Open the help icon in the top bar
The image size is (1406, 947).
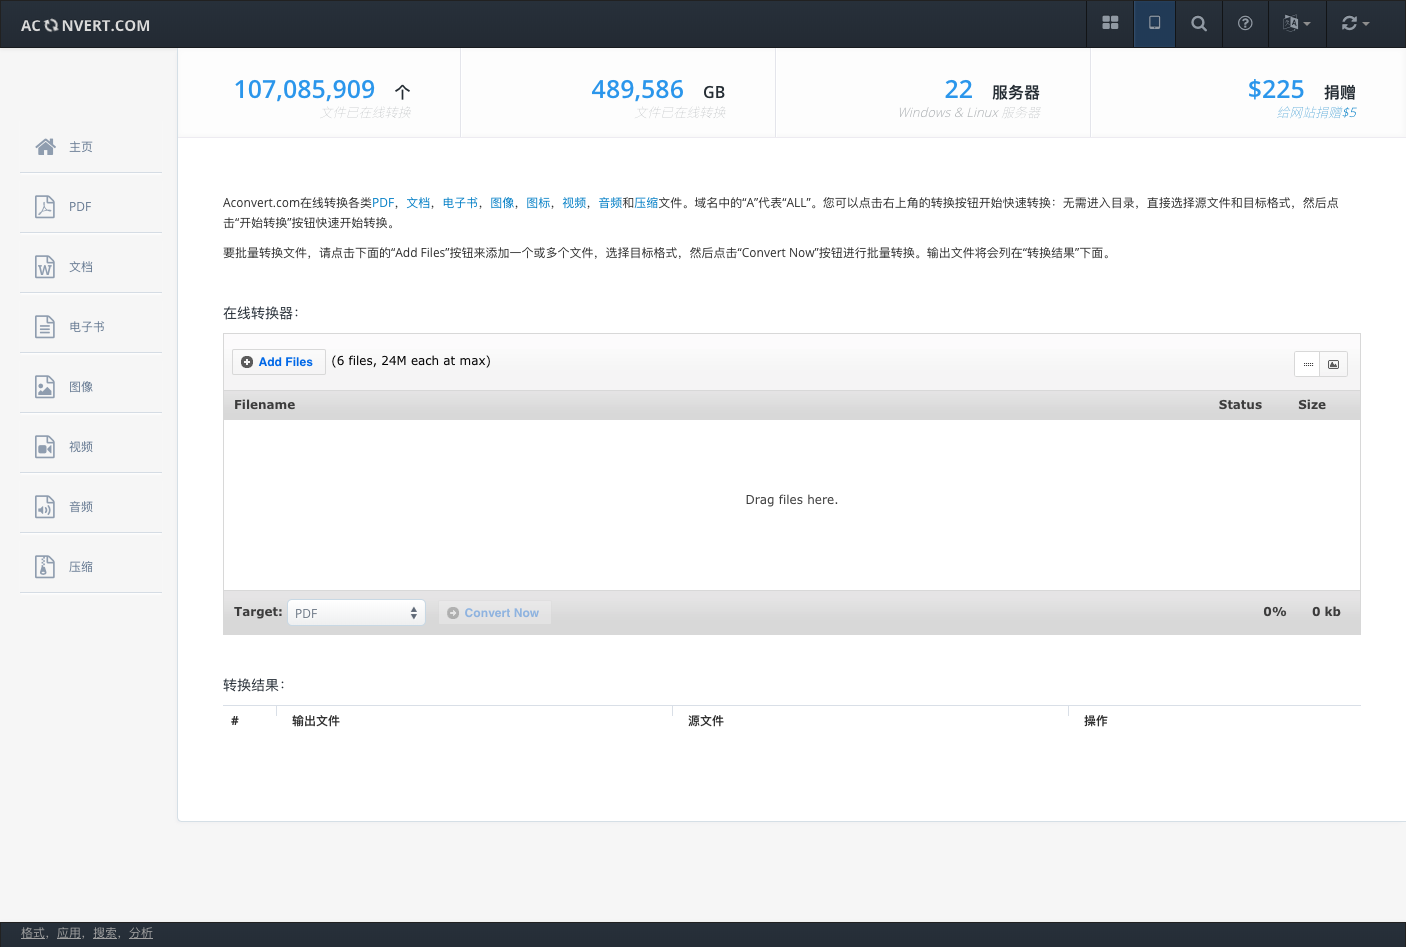tap(1245, 23)
